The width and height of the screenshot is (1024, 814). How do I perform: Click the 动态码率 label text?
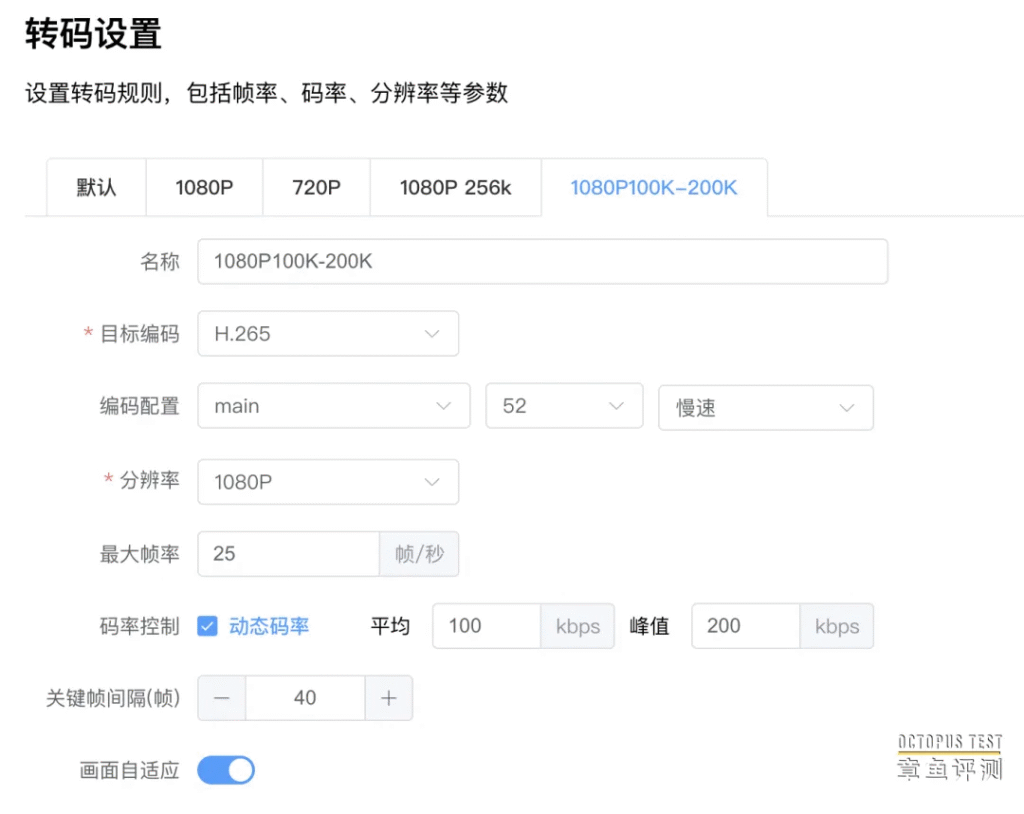click(269, 626)
